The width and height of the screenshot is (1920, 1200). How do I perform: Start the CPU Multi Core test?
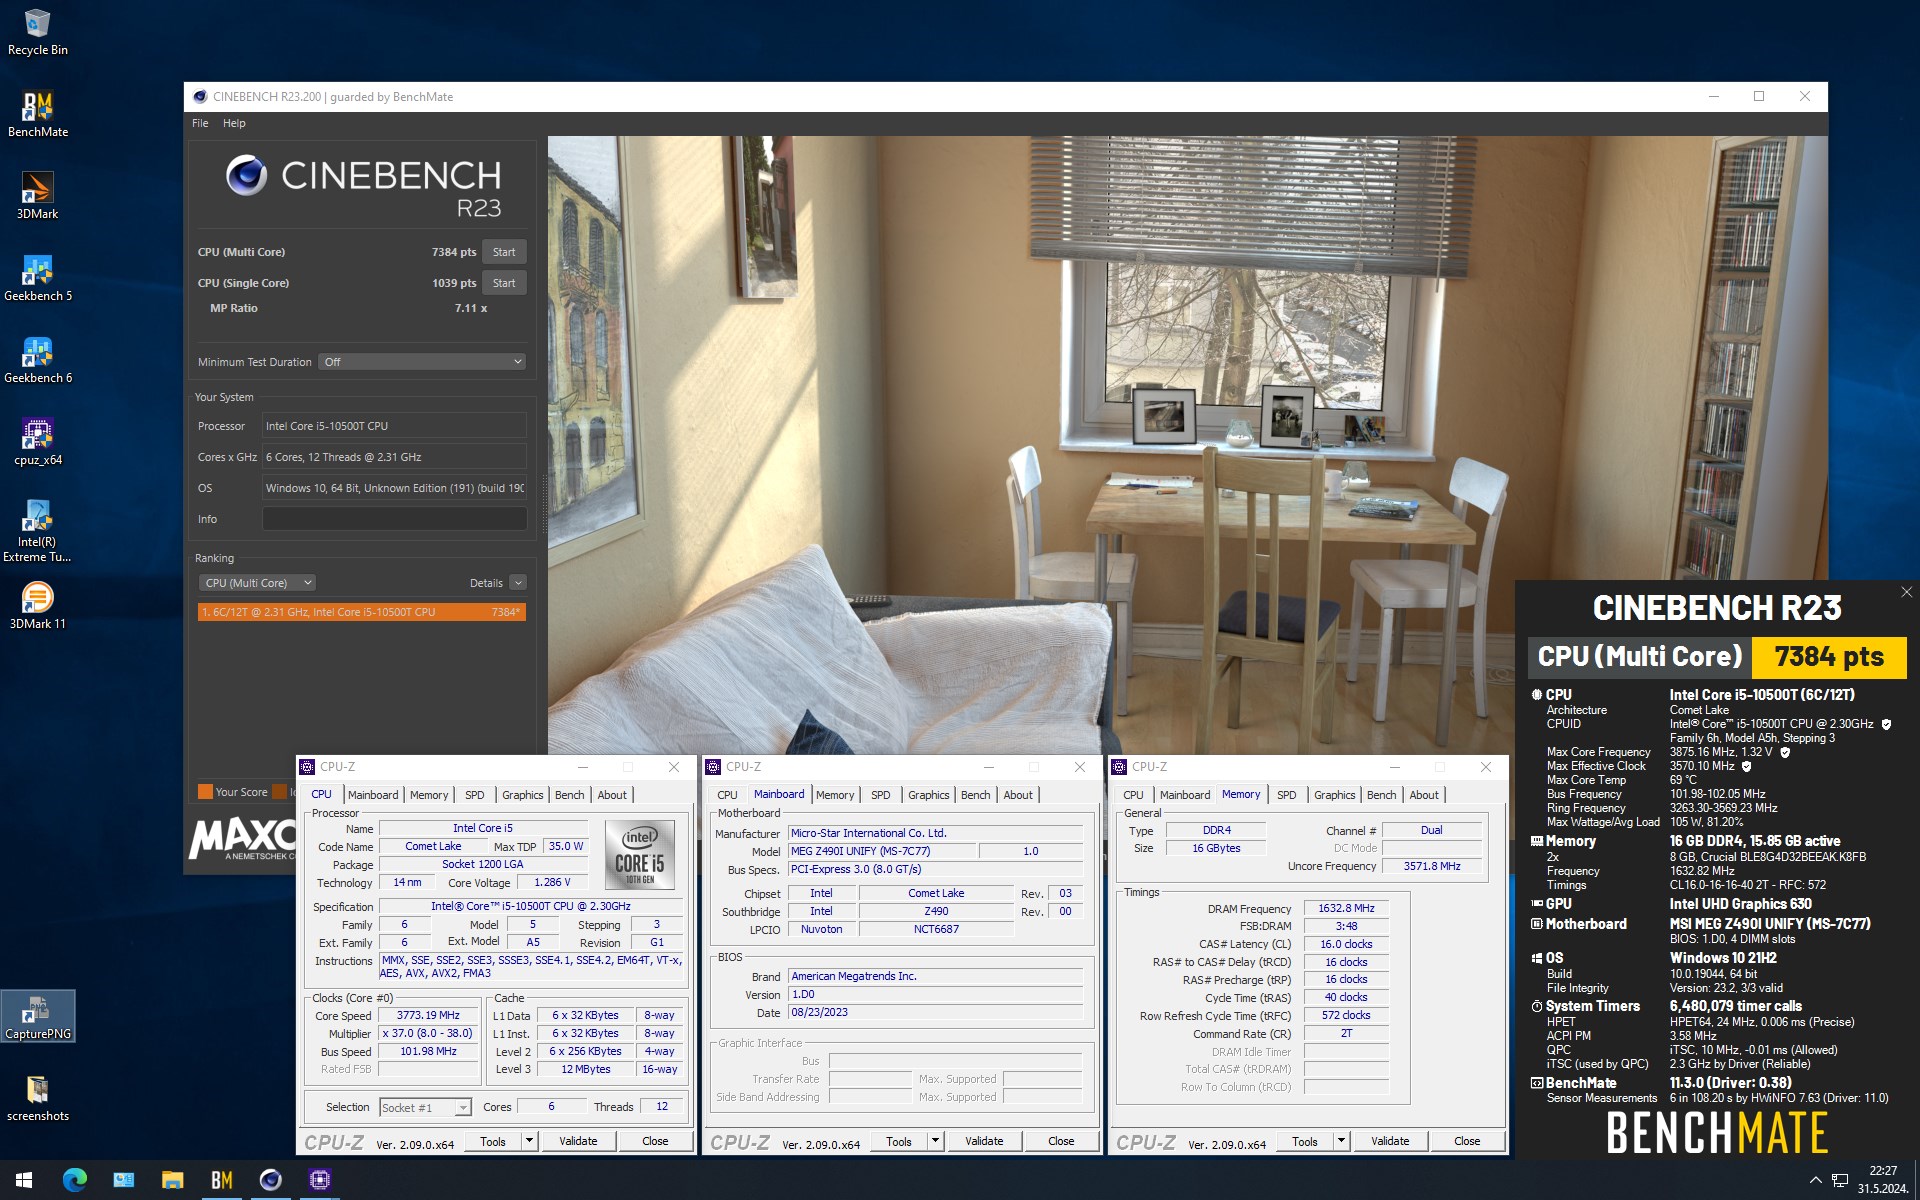[x=504, y=252]
